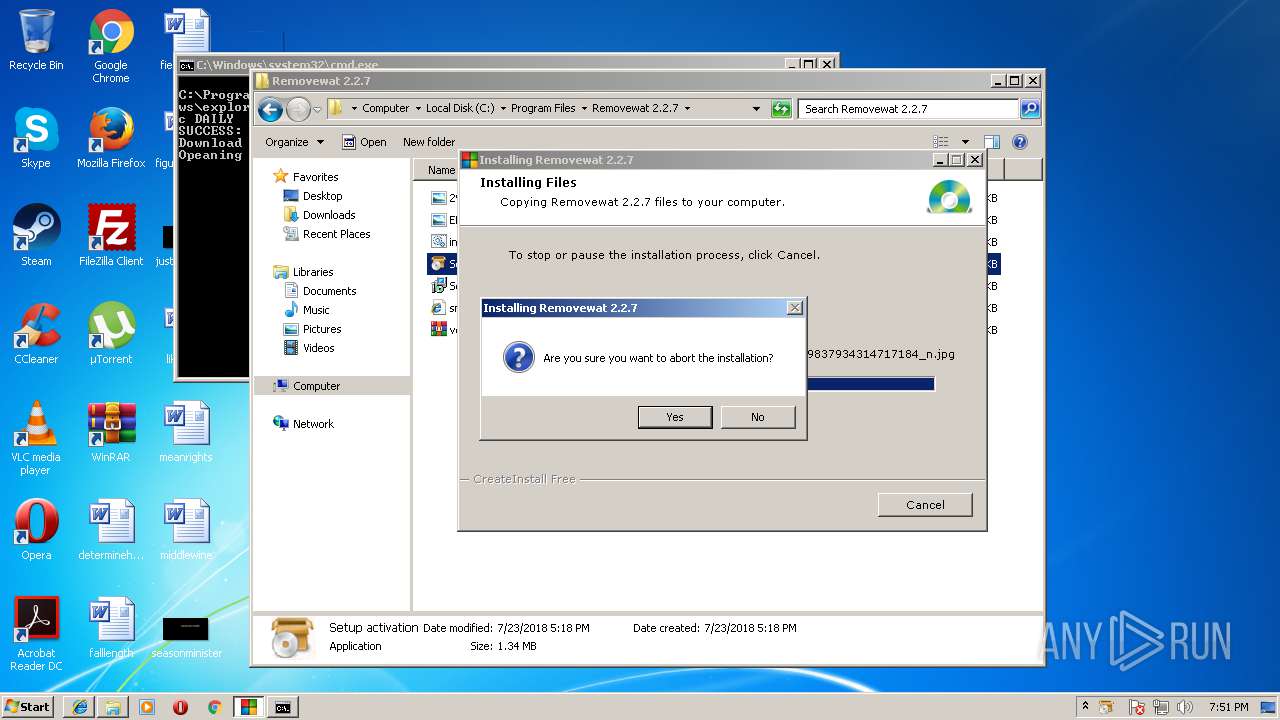Screen dimensions: 1280x720
Task: Click the Name column header
Action: [436, 170]
